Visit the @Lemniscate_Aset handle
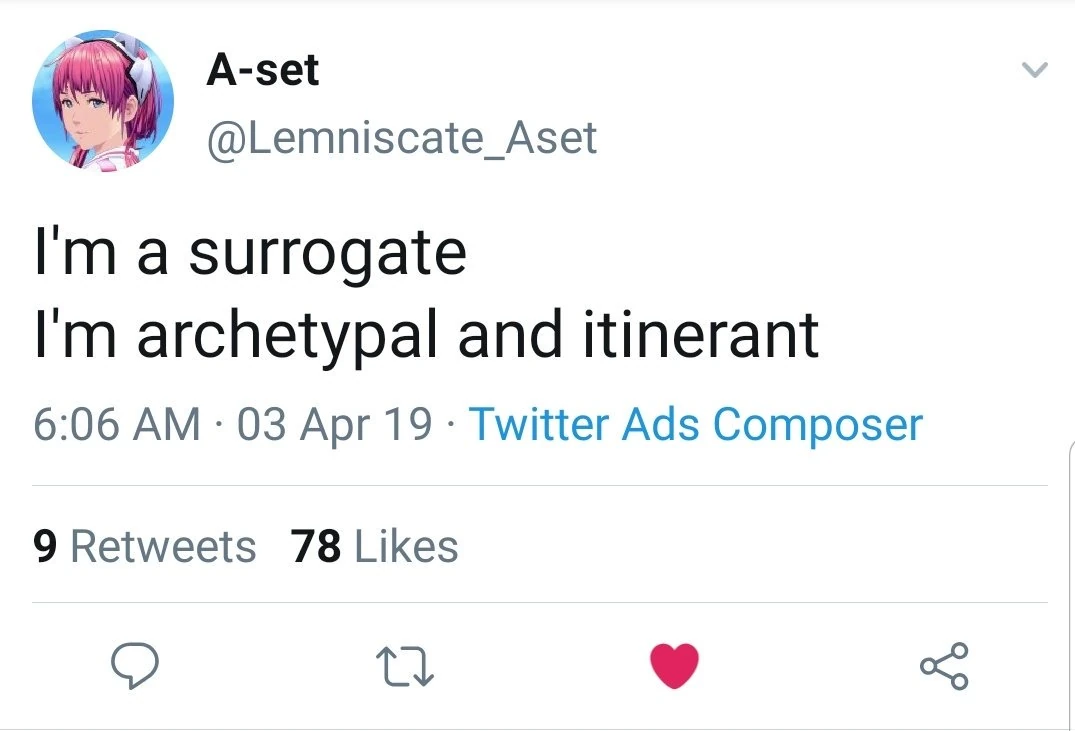 click(x=401, y=137)
